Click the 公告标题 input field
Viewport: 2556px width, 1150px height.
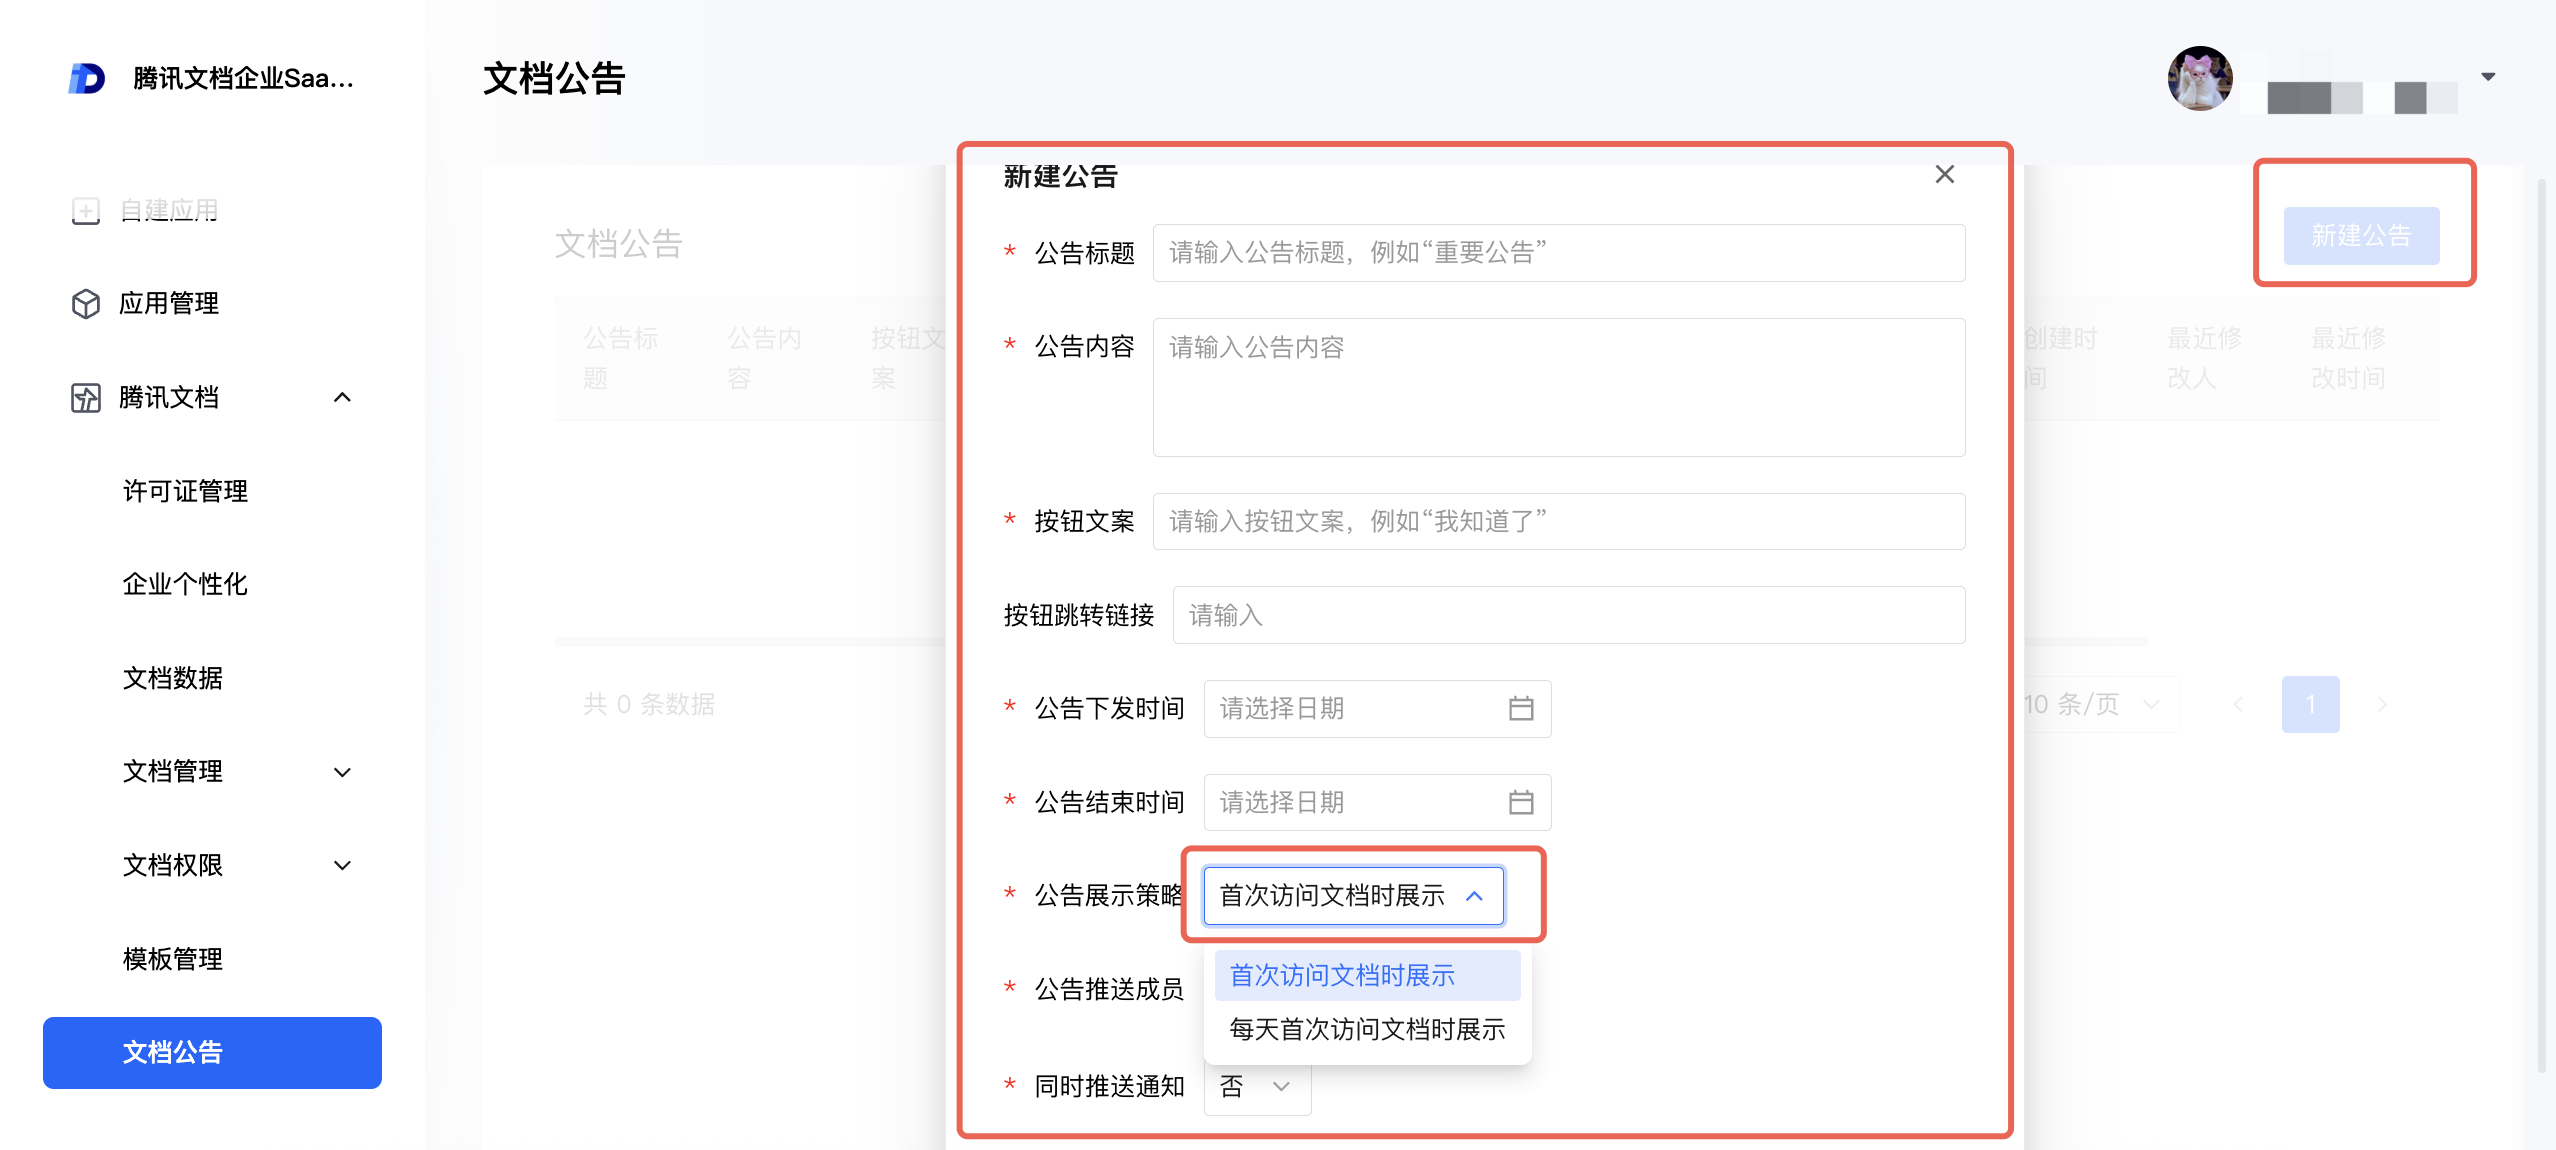(1558, 253)
